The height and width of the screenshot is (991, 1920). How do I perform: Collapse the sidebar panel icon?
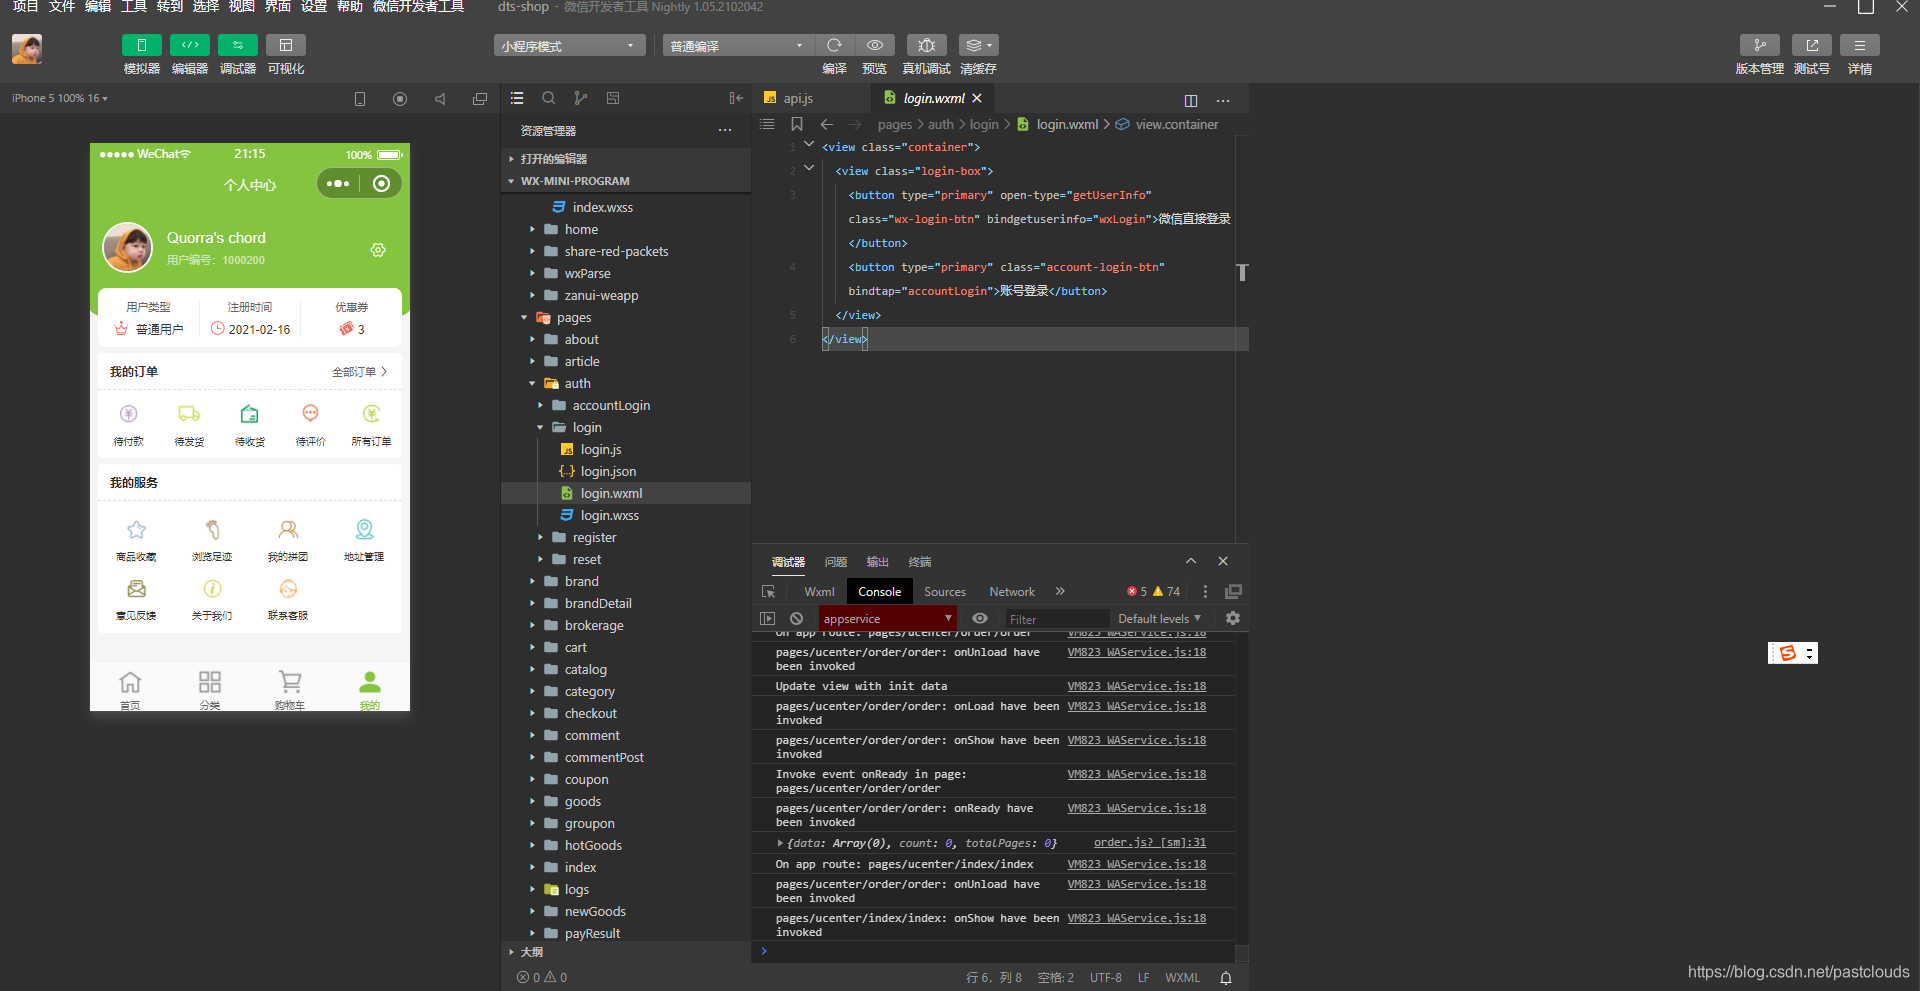pyautogui.click(x=736, y=98)
